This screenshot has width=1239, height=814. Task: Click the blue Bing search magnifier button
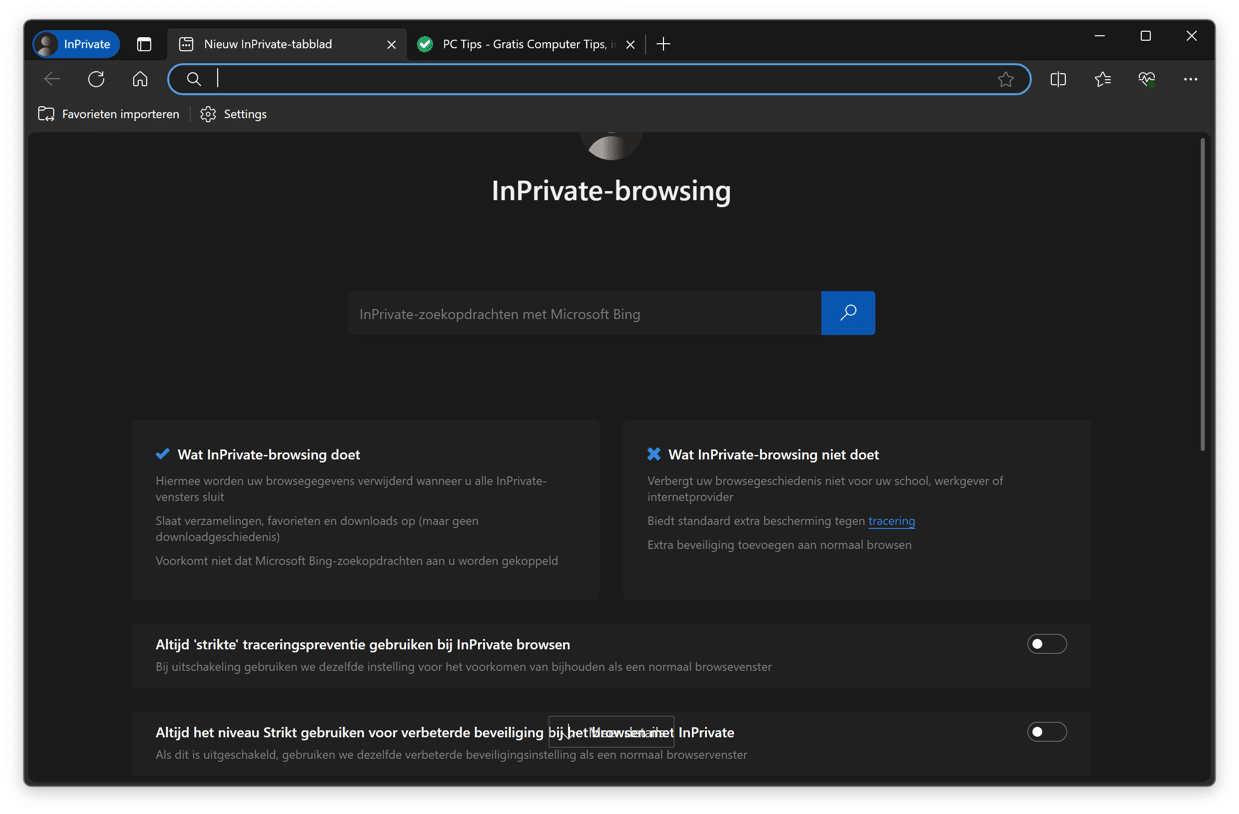tap(848, 313)
